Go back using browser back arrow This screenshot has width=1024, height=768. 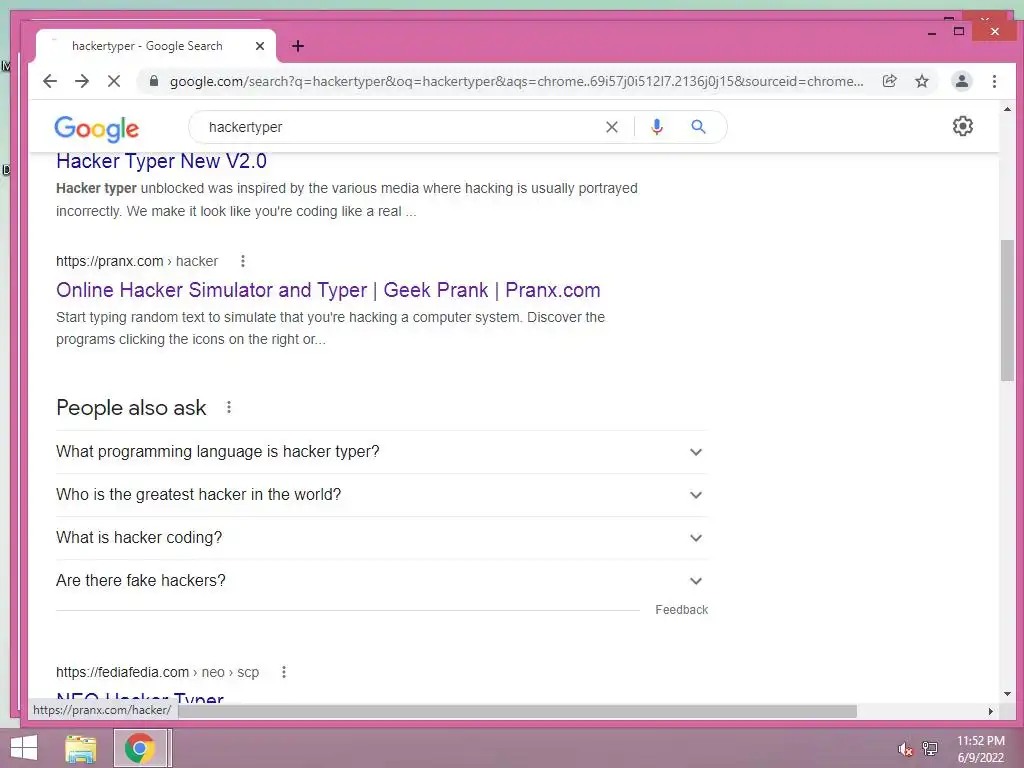tap(50, 81)
